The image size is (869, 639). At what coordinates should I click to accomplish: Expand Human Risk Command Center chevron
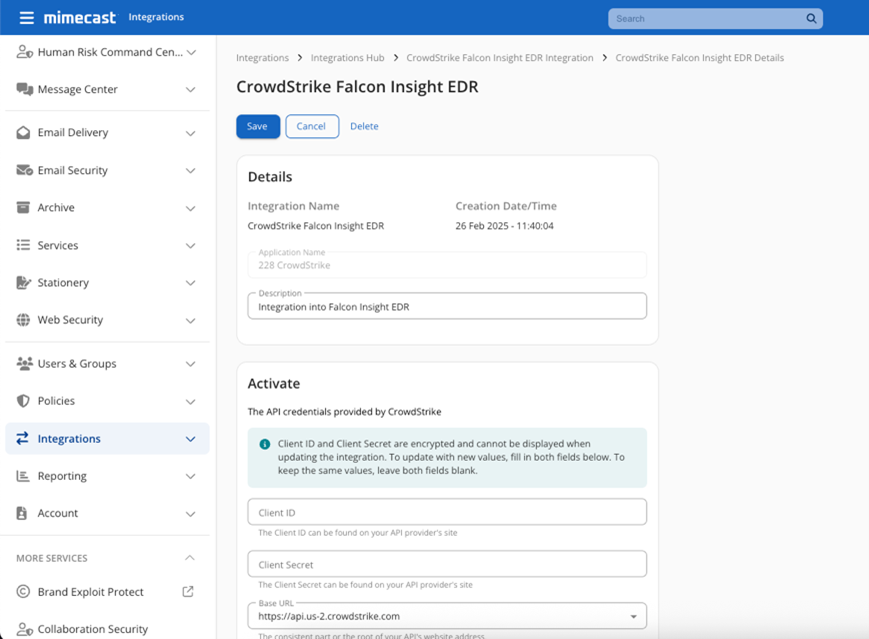point(191,52)
